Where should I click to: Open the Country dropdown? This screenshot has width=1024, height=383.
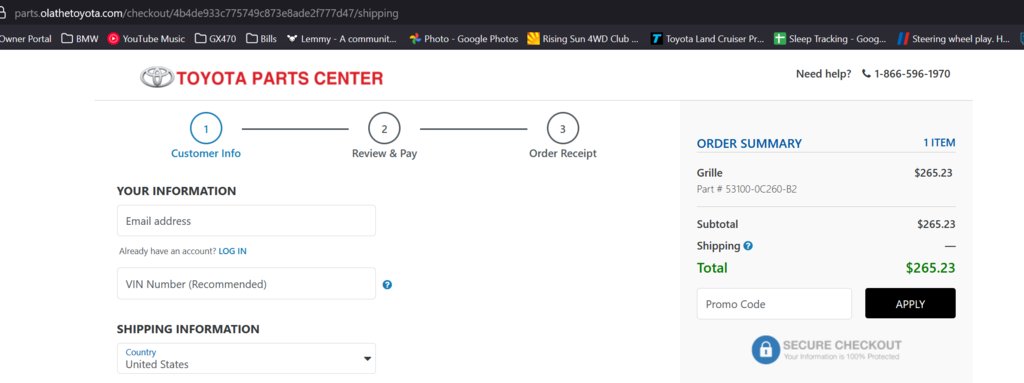[x=246, y=358]
